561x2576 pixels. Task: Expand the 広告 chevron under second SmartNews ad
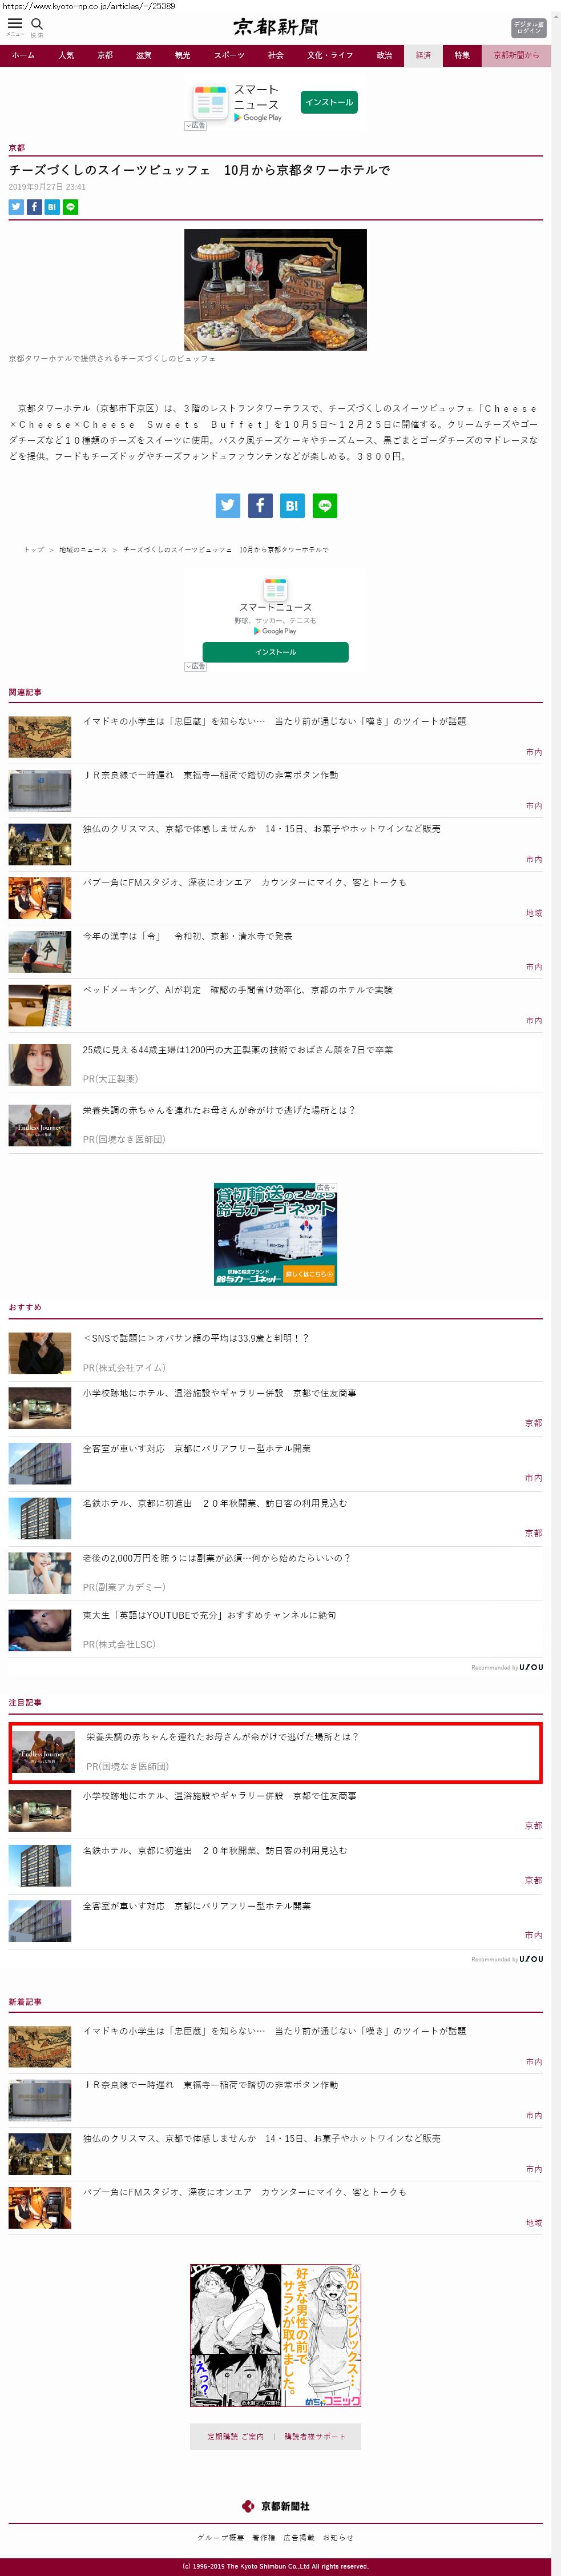195,666
